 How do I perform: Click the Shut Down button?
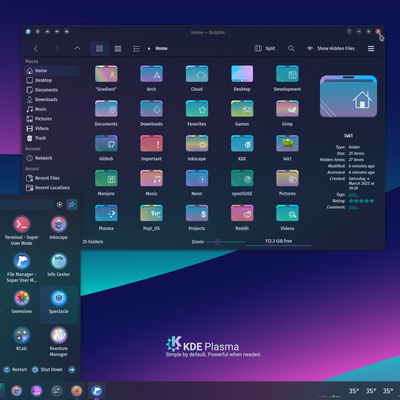click(x=47, y=370)
